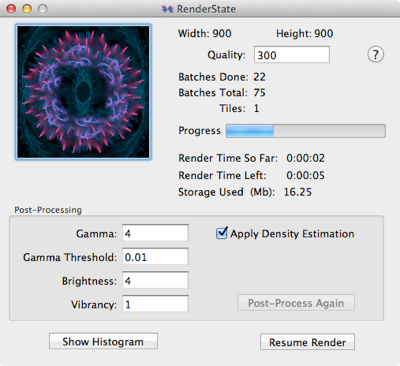400x366 pixels.
Task: Click the Quality input field
Action: click(292, 55)
